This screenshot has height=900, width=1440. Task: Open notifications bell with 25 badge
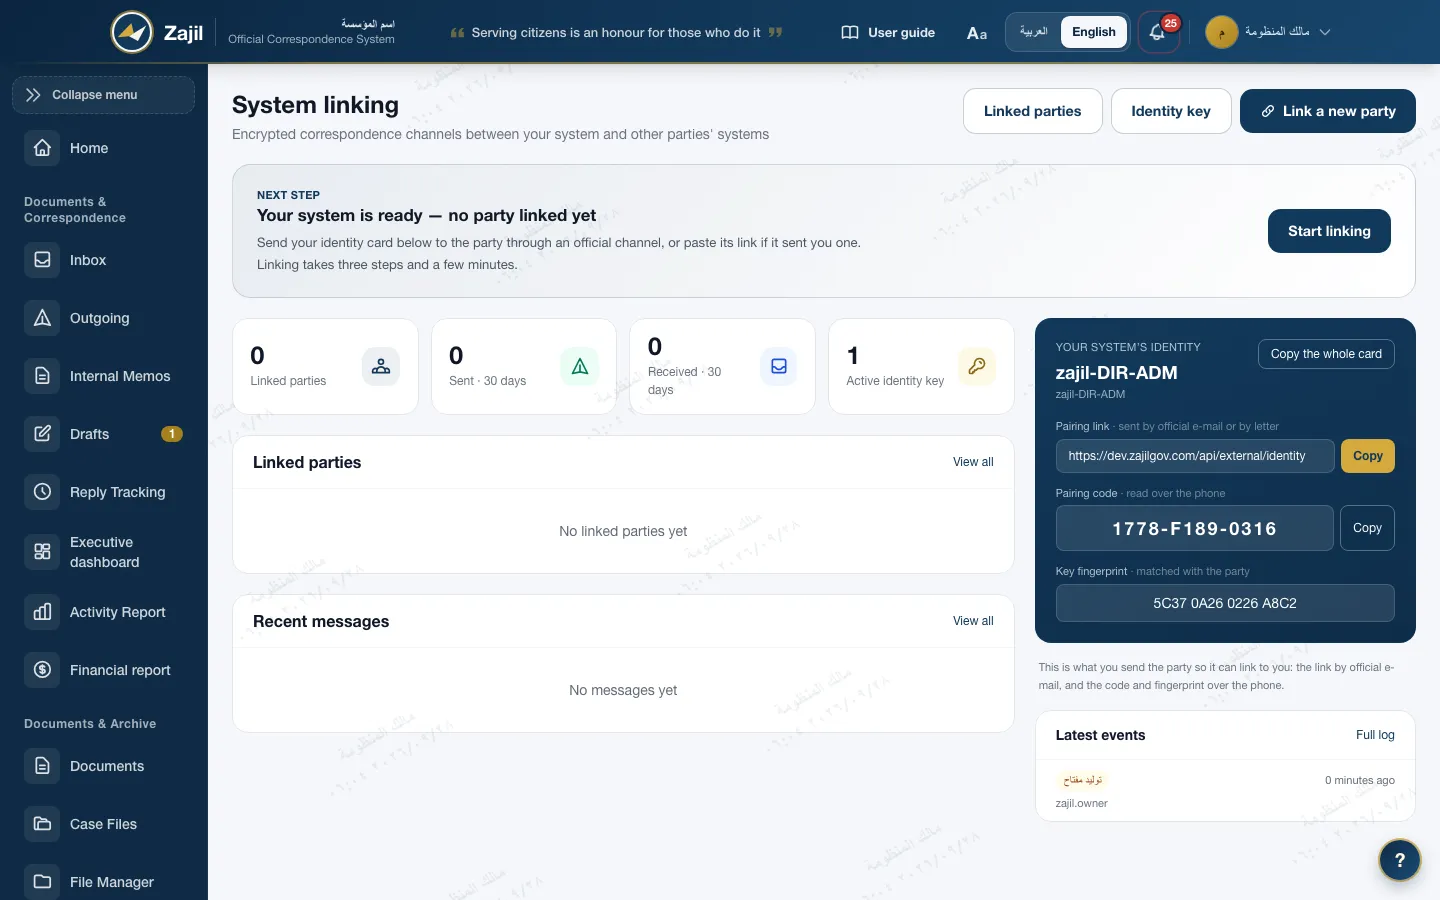(1158, 32)
